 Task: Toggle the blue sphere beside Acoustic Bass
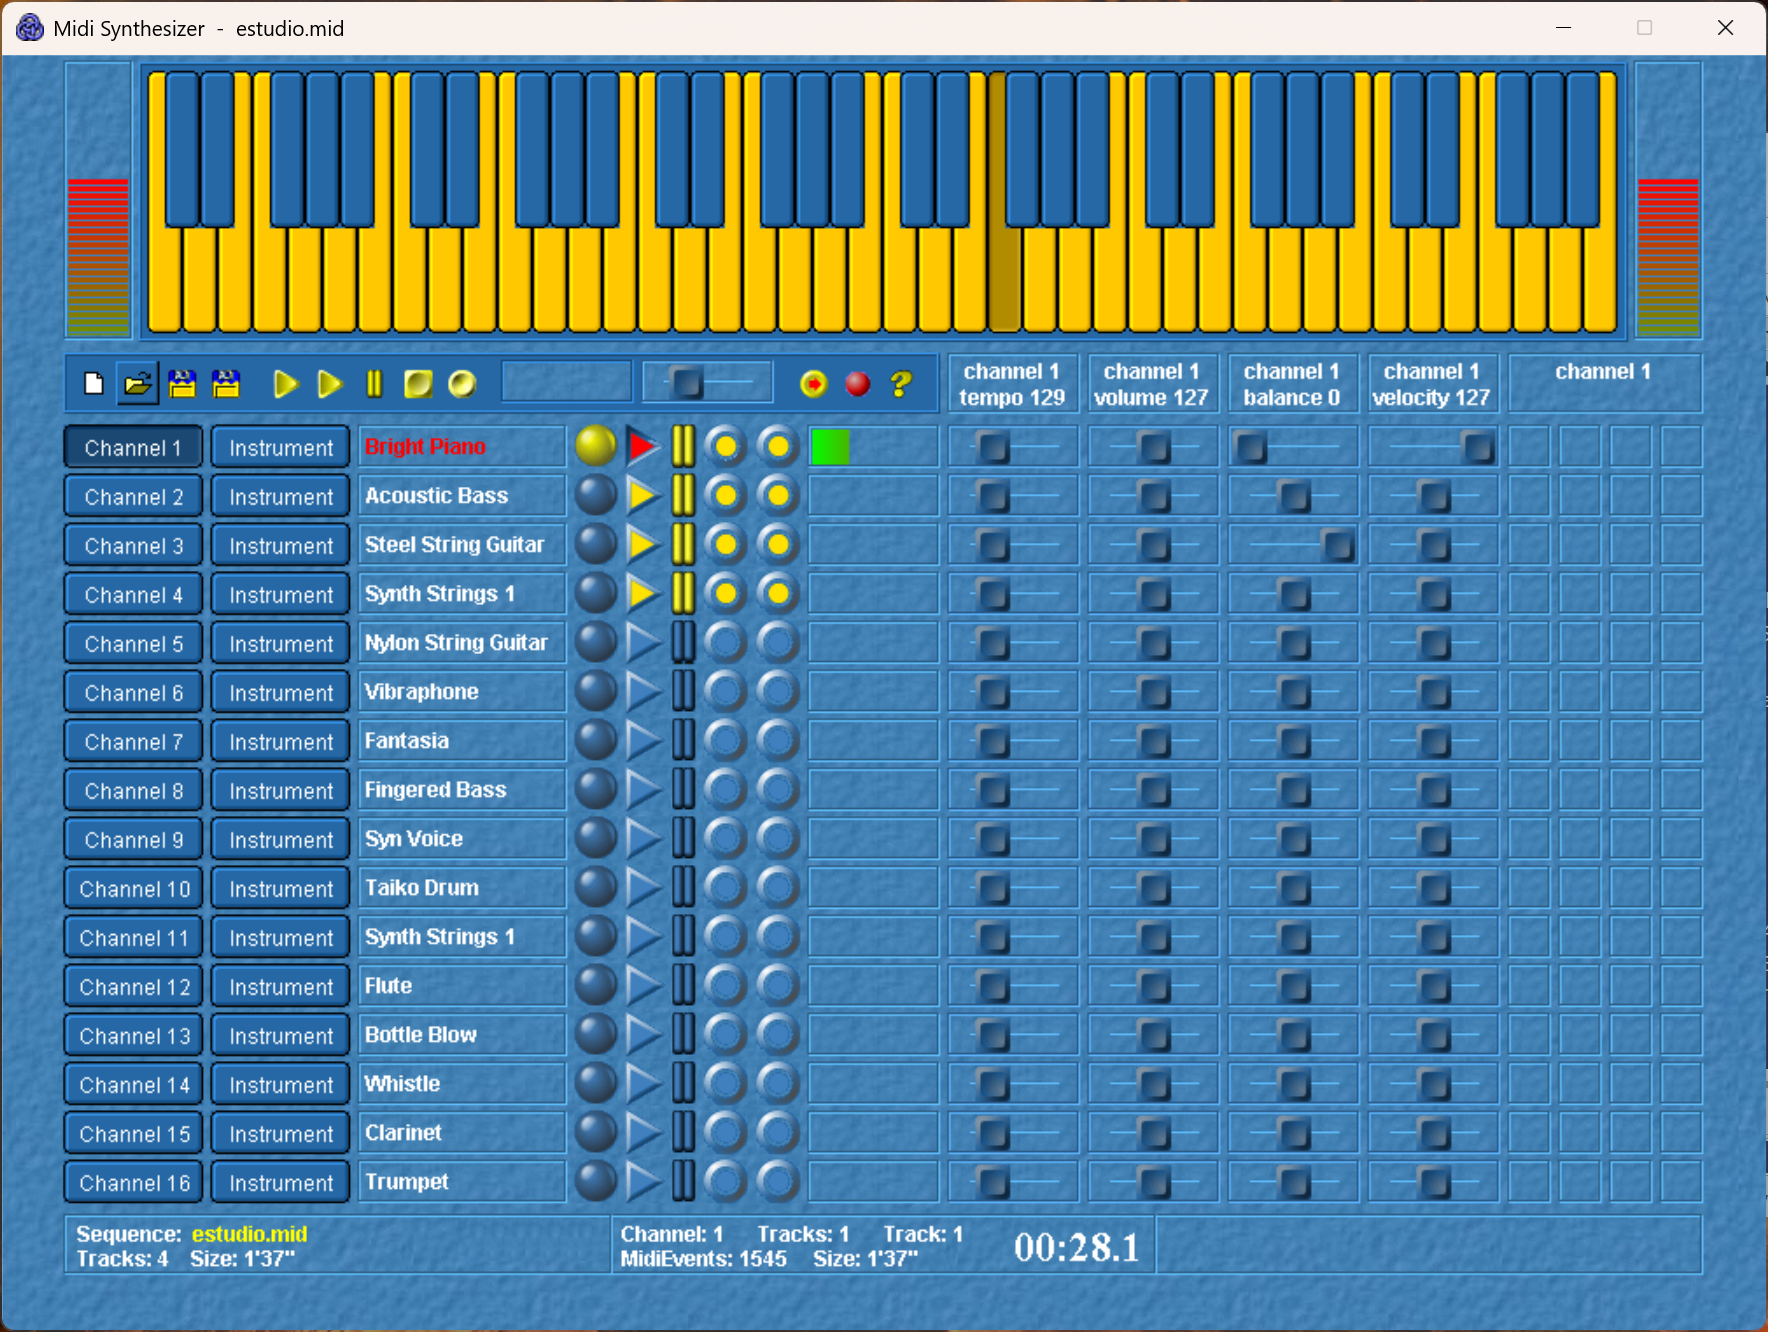[x=596, y=495]
